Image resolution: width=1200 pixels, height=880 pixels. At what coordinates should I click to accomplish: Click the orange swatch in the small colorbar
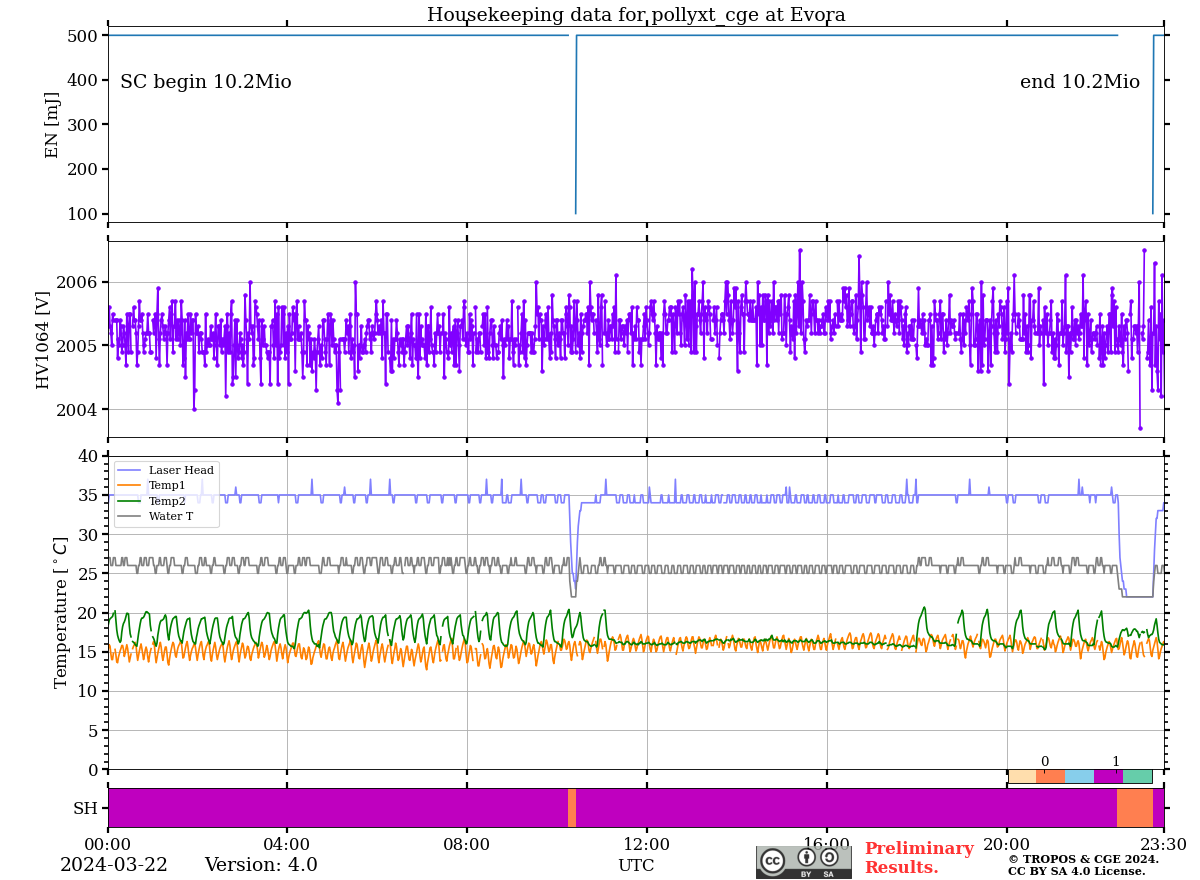click(x=1051, y=776)
